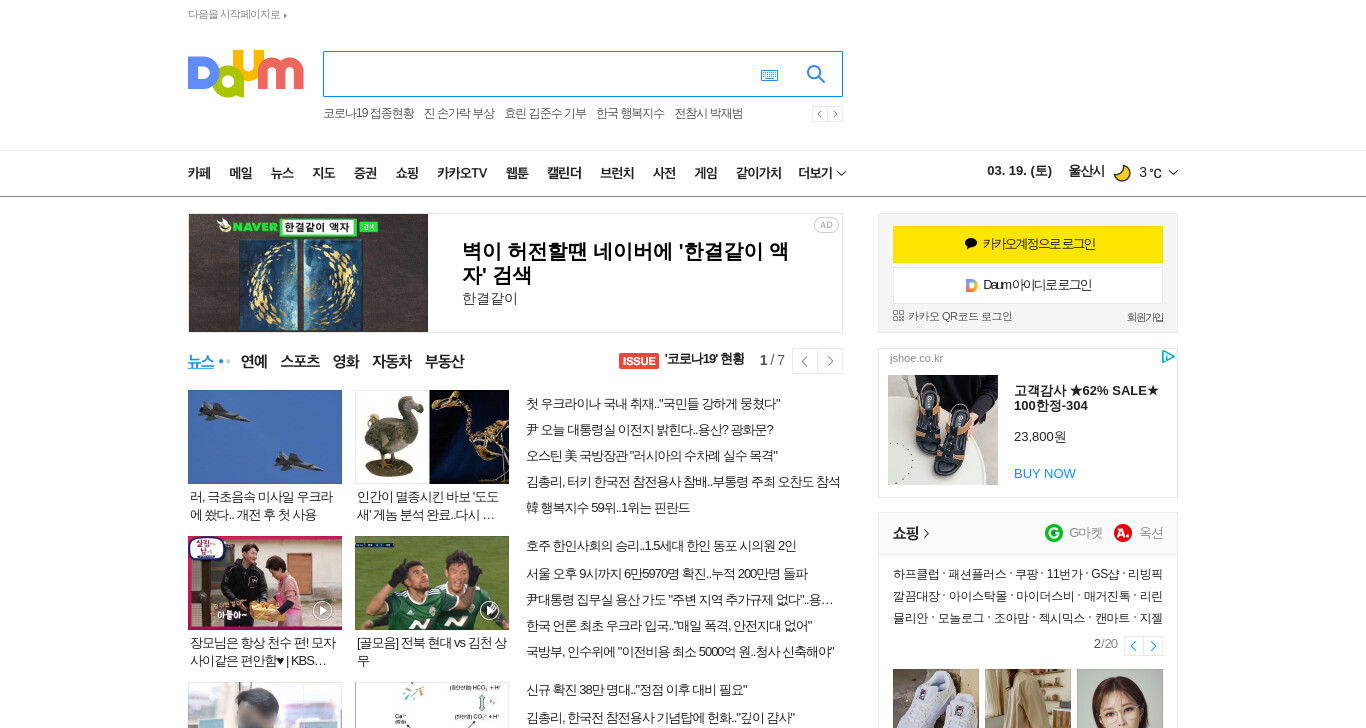
Task: Go to next news page
Action: 830,361
